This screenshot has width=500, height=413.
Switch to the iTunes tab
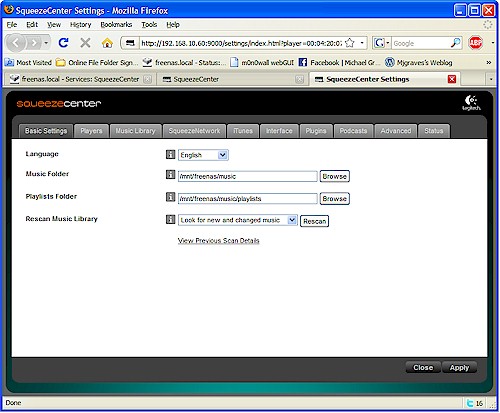tap(243, 131)
